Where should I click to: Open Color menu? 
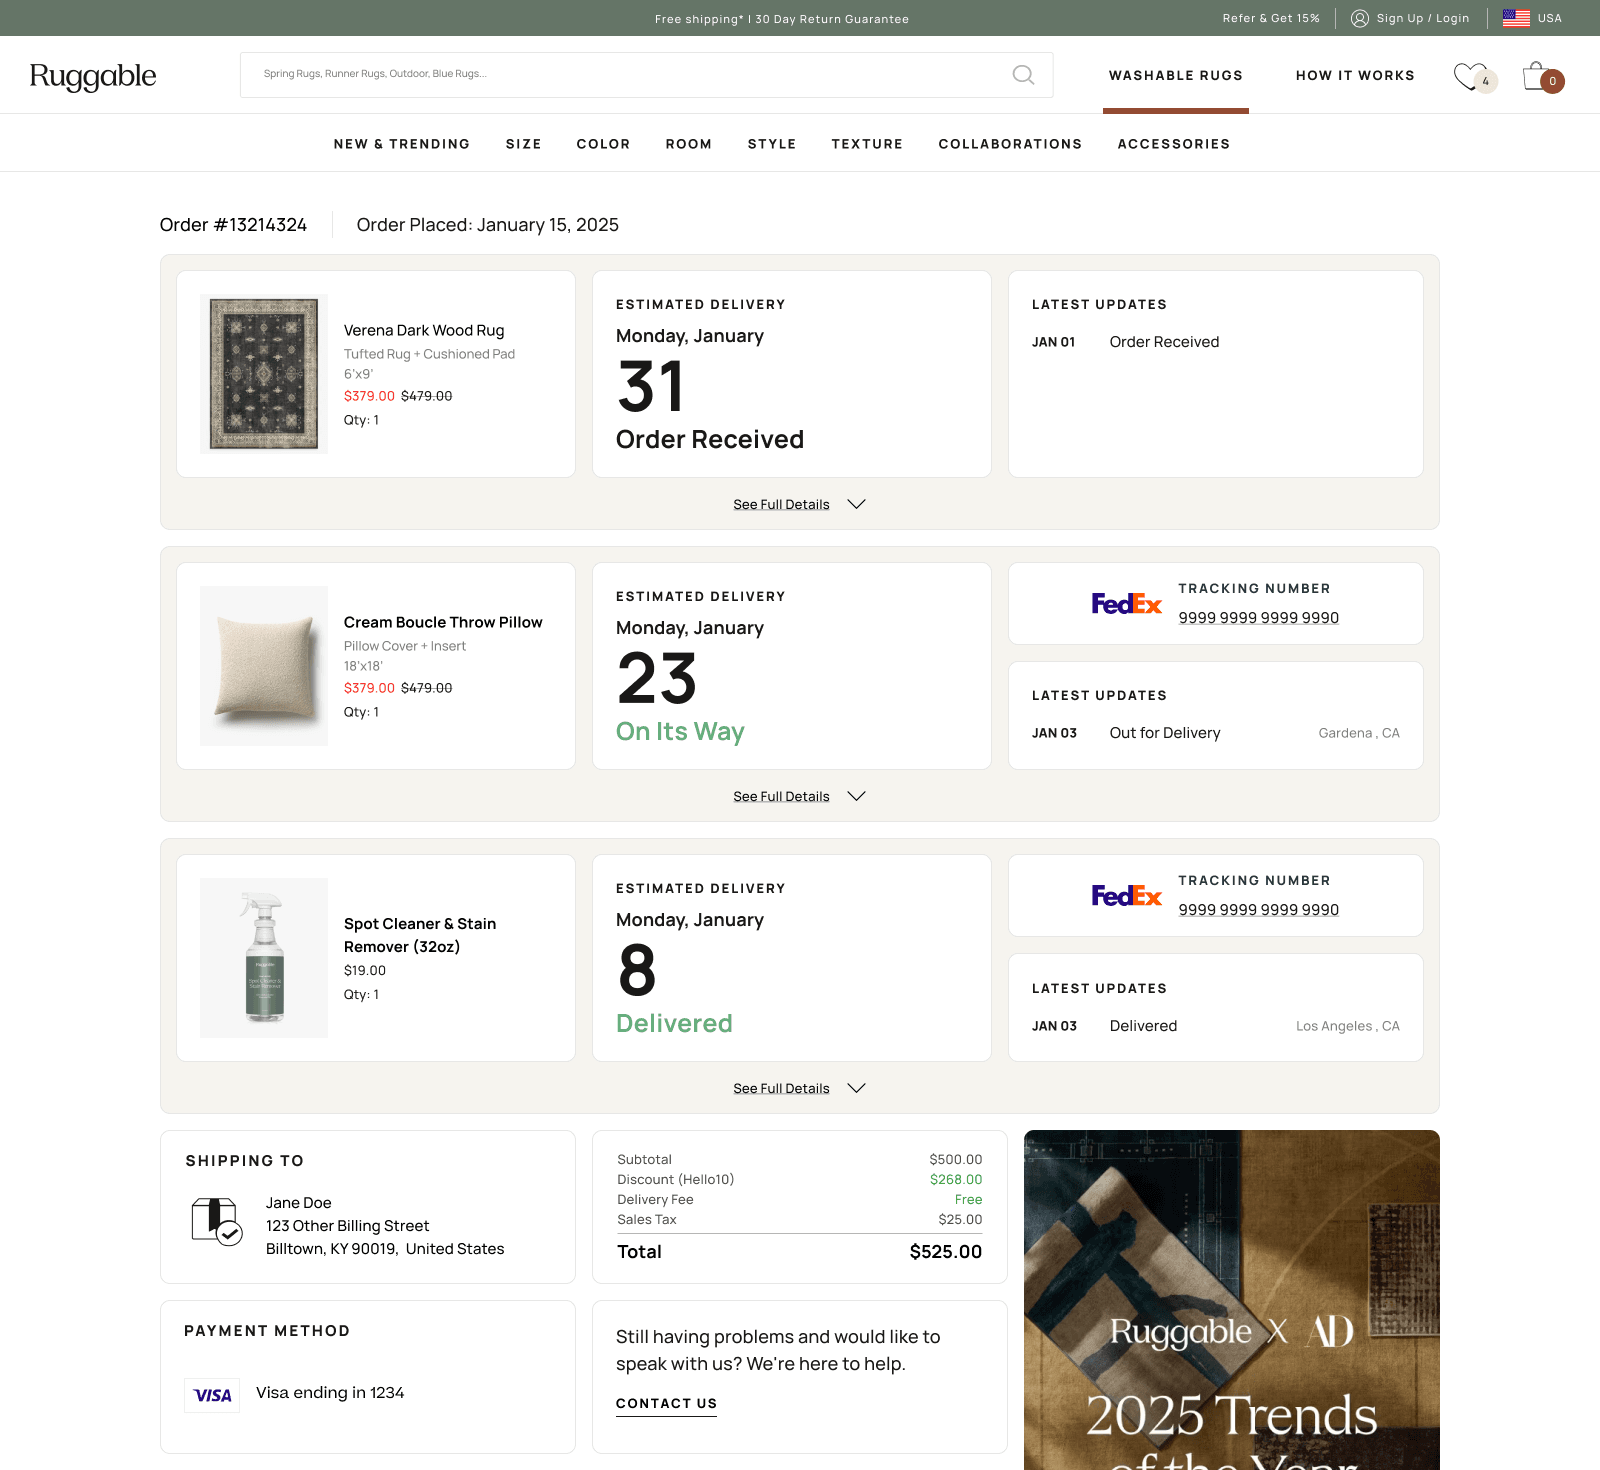point(603,144)
